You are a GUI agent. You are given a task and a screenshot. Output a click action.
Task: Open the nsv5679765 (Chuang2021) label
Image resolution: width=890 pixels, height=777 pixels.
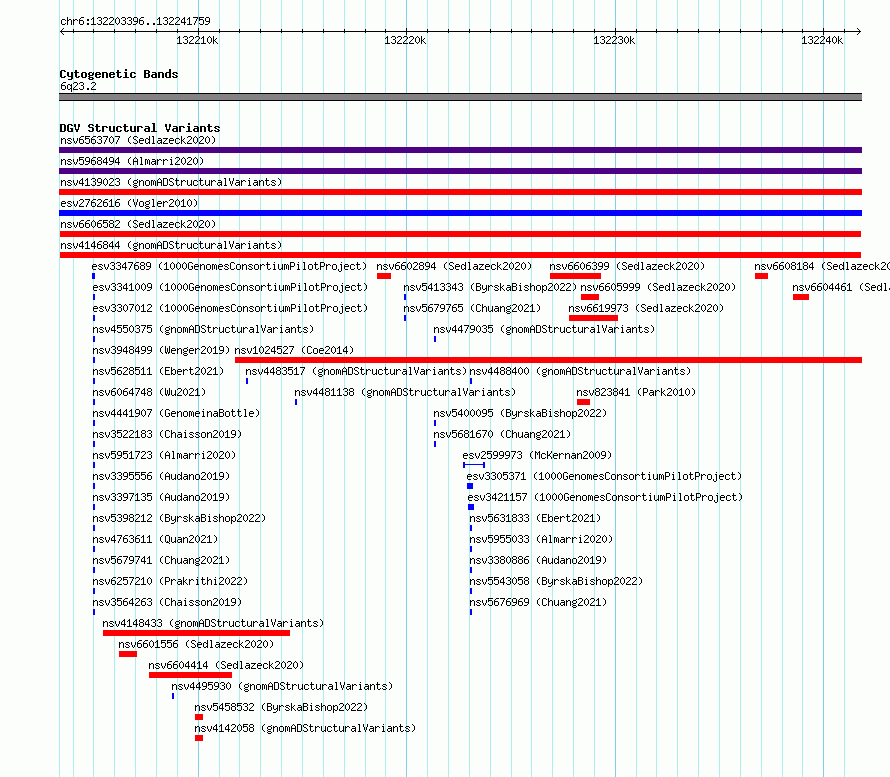472,308
